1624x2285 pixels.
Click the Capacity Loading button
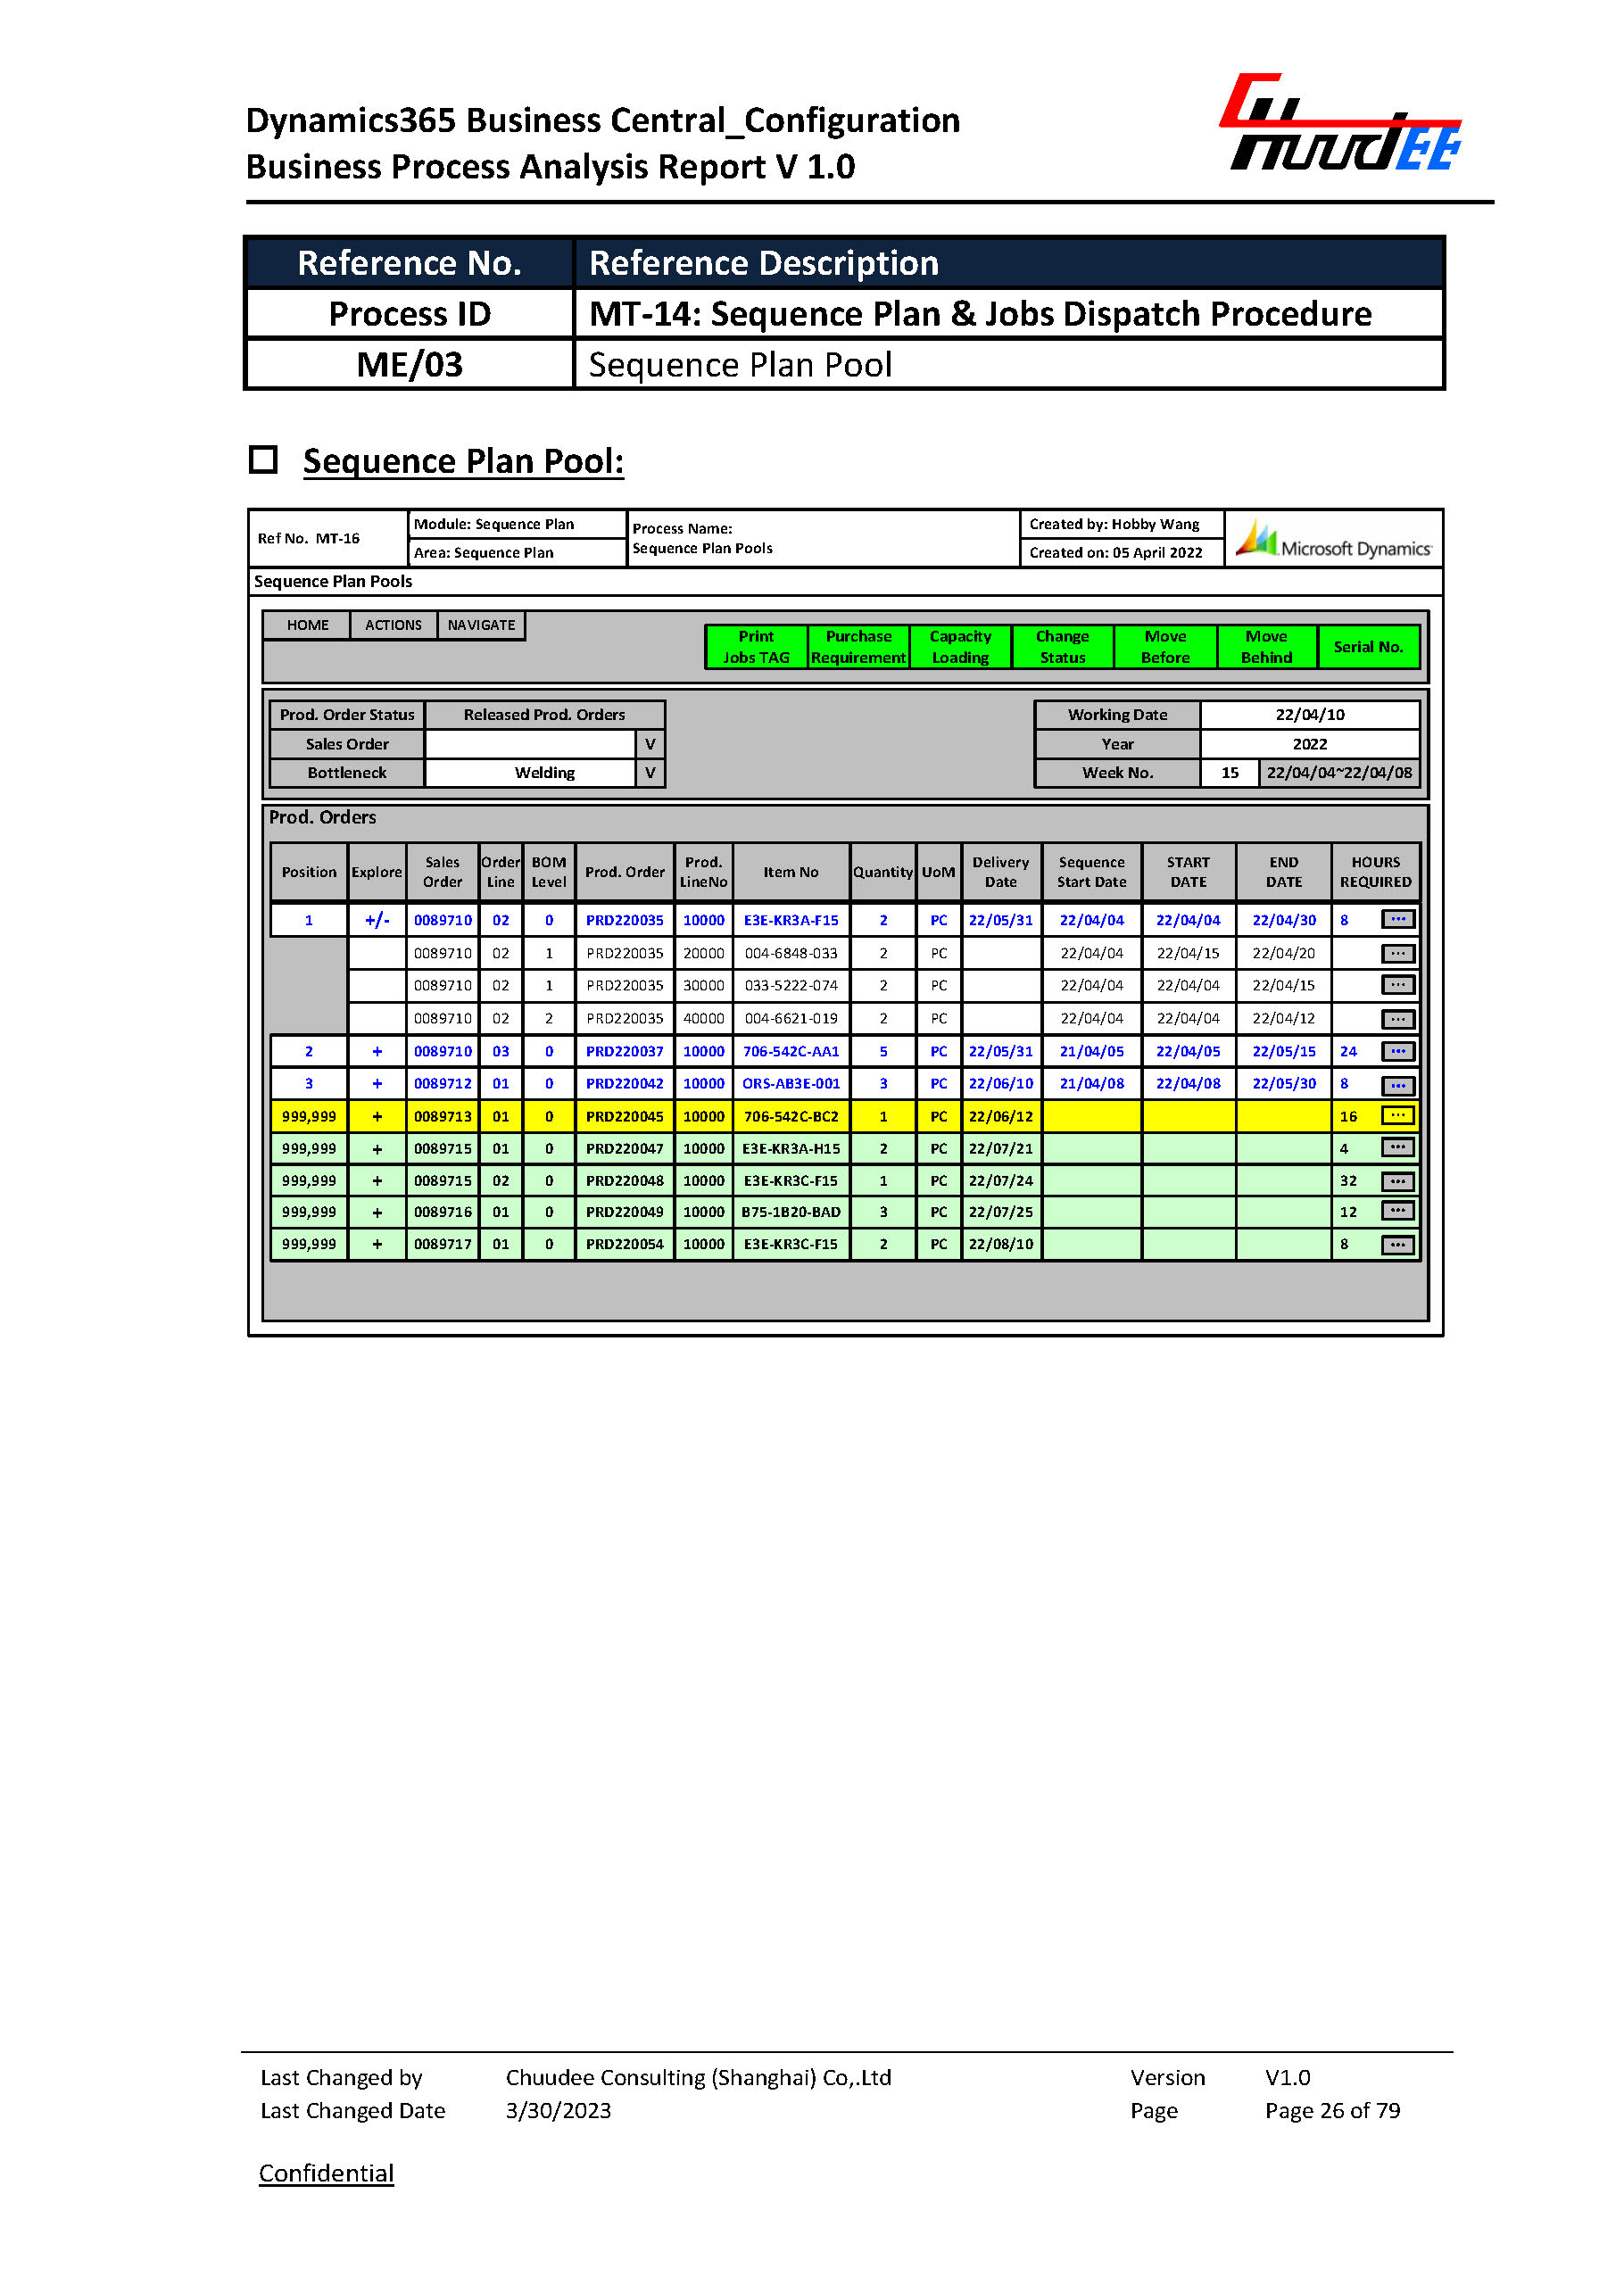[960, 647]
